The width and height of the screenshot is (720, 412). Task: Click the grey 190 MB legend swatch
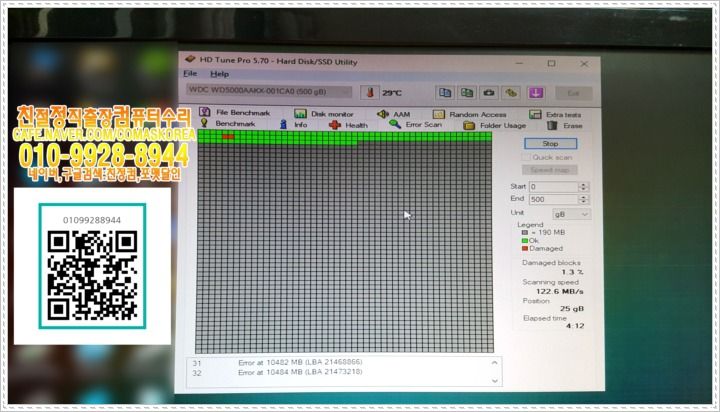(524, 232)
